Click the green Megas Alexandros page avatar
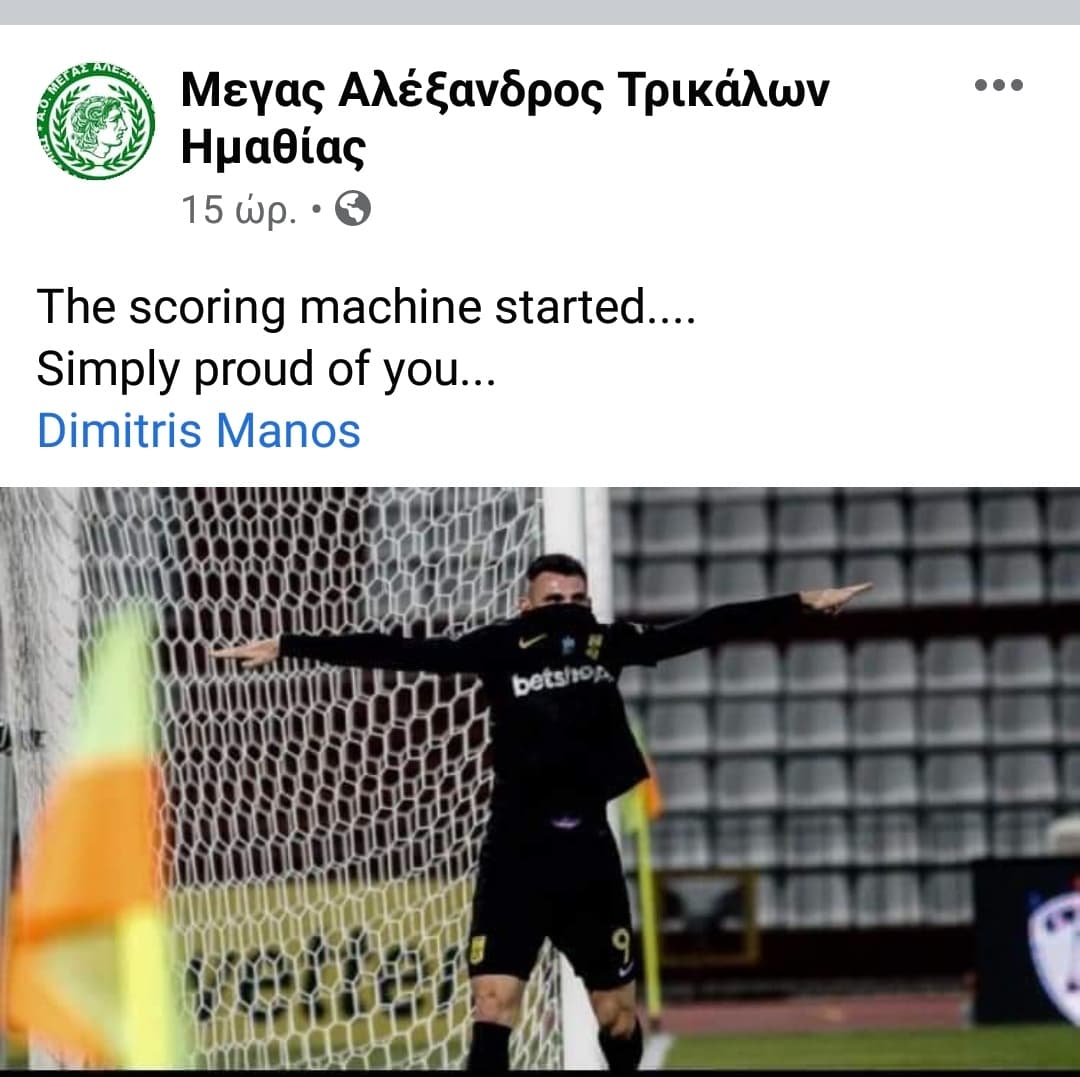This screenshot has width=1080, height=1077. (x=96, y=121)
